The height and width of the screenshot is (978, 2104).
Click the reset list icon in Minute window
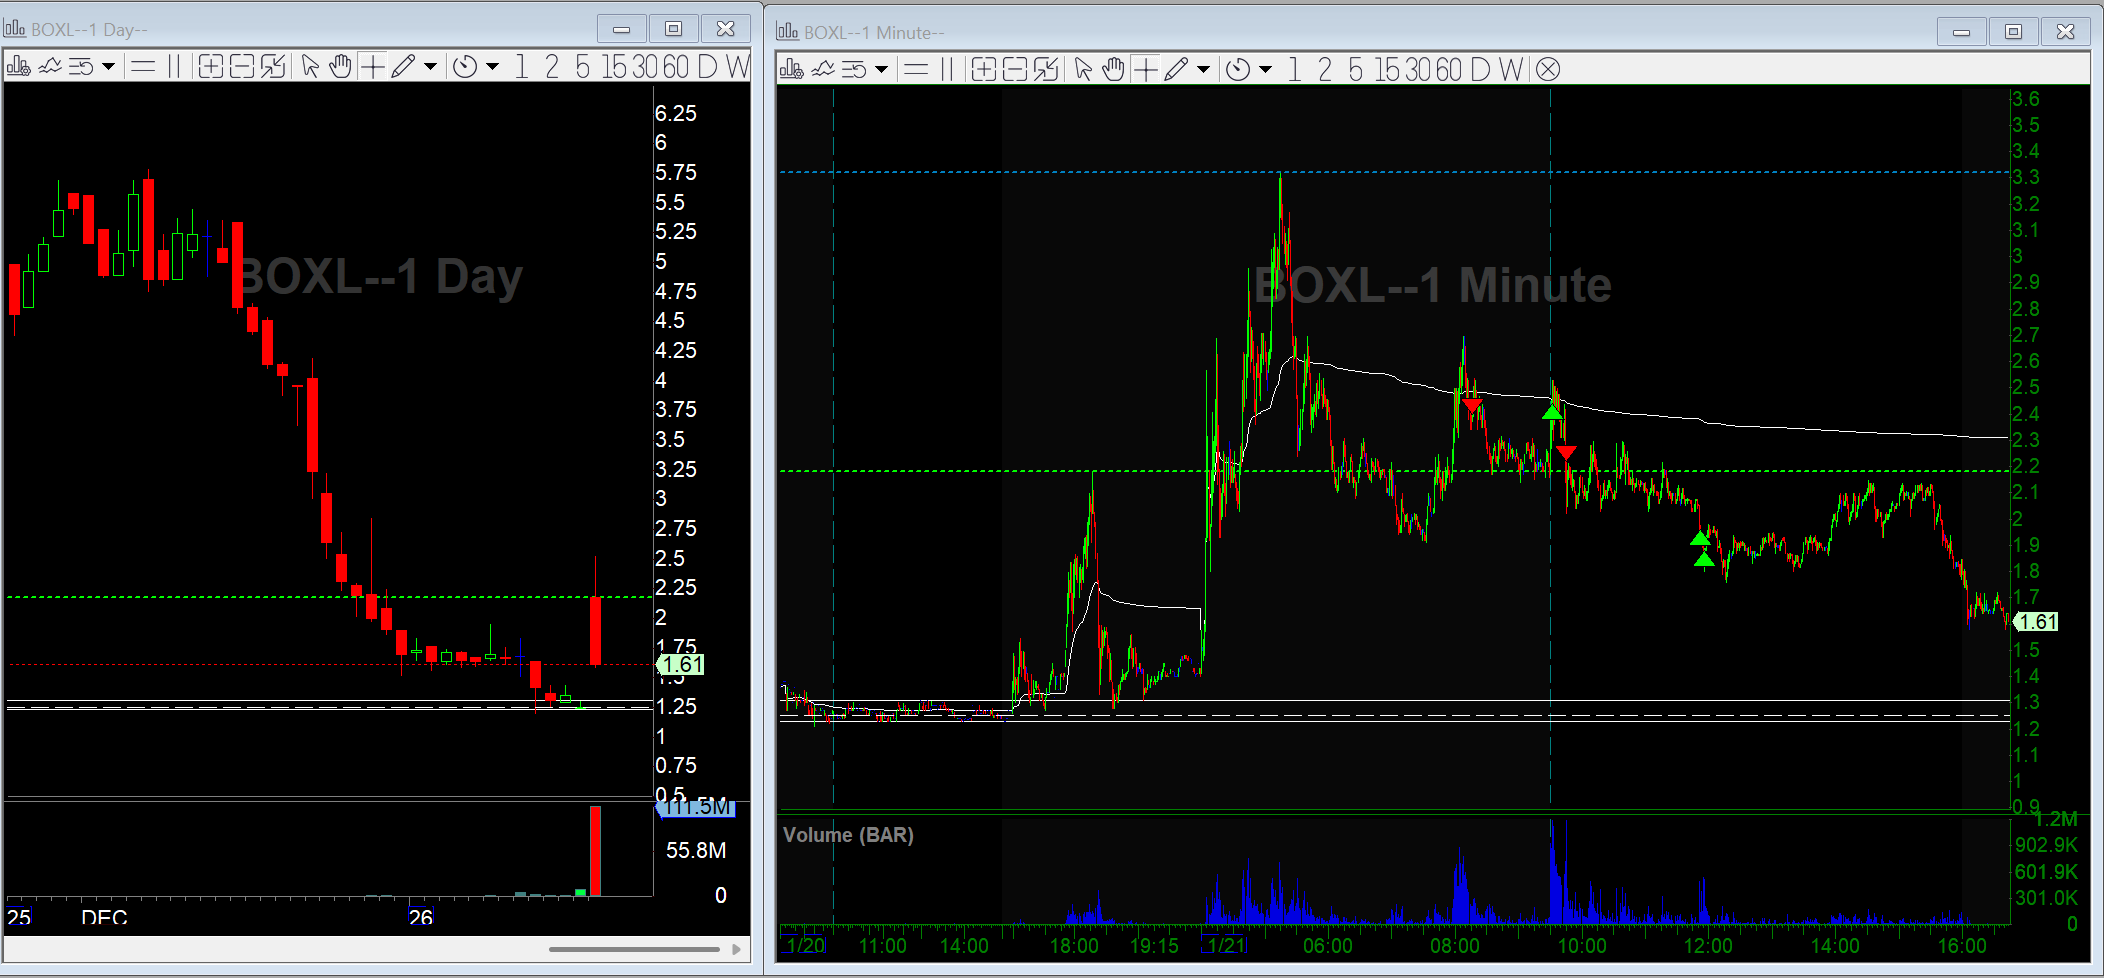pos(854,69)
